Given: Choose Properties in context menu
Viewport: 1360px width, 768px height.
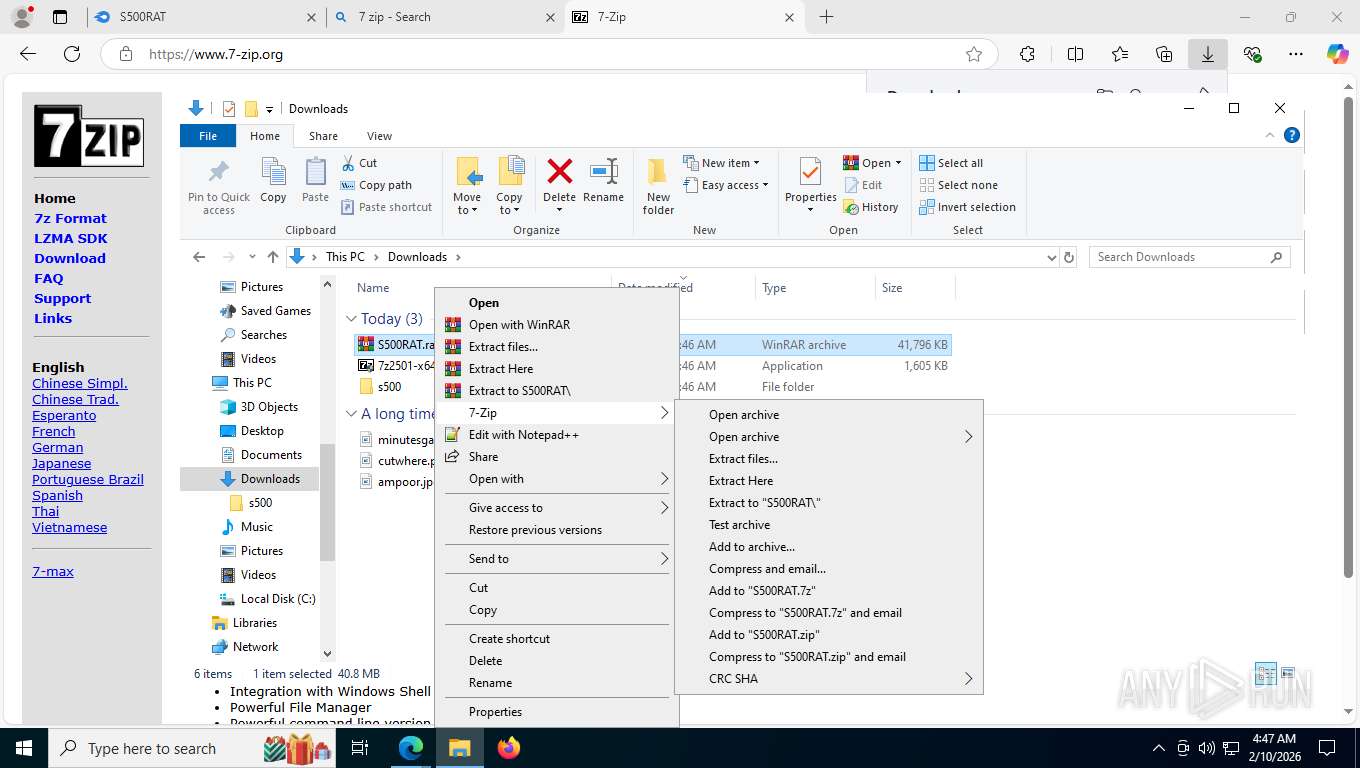Looking at the screenshot, I should tap(556, 712).
